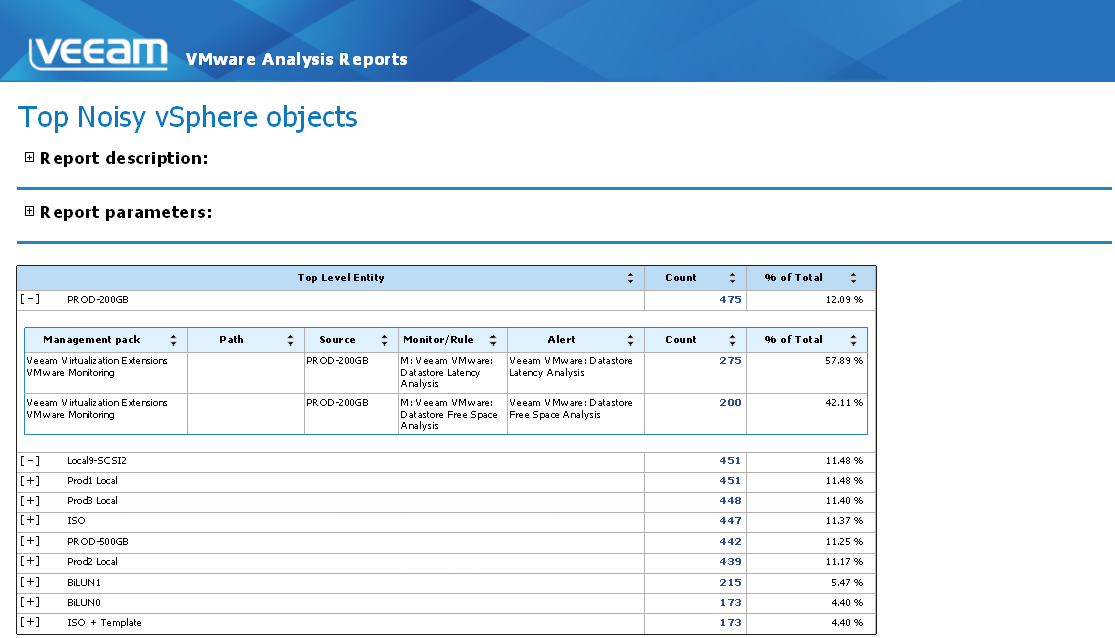Sort the outer table by Count
1115x638 pixels.
coord(732,278)
